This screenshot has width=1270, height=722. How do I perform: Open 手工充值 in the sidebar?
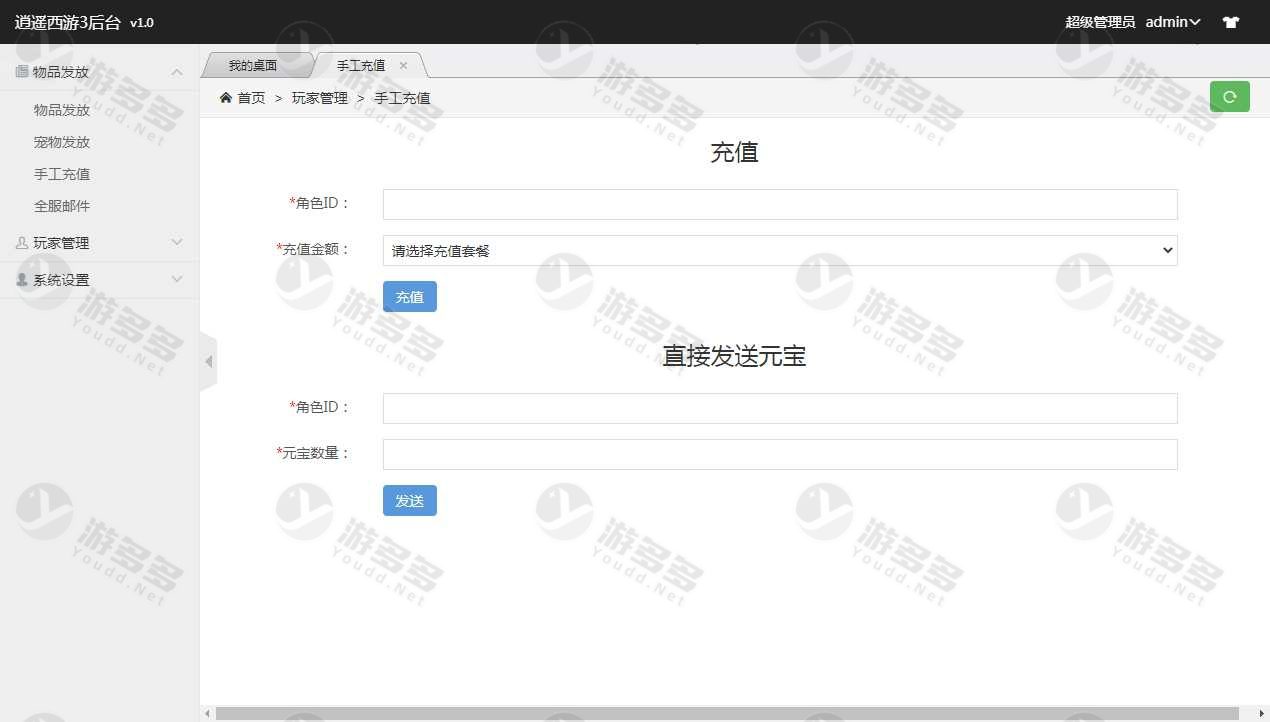[62, 174]
